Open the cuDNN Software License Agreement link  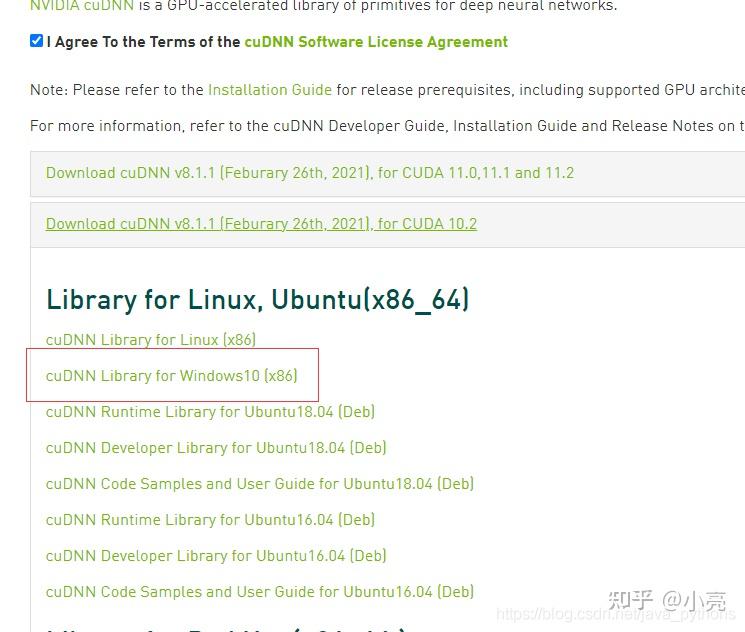[x=376, y=42]
